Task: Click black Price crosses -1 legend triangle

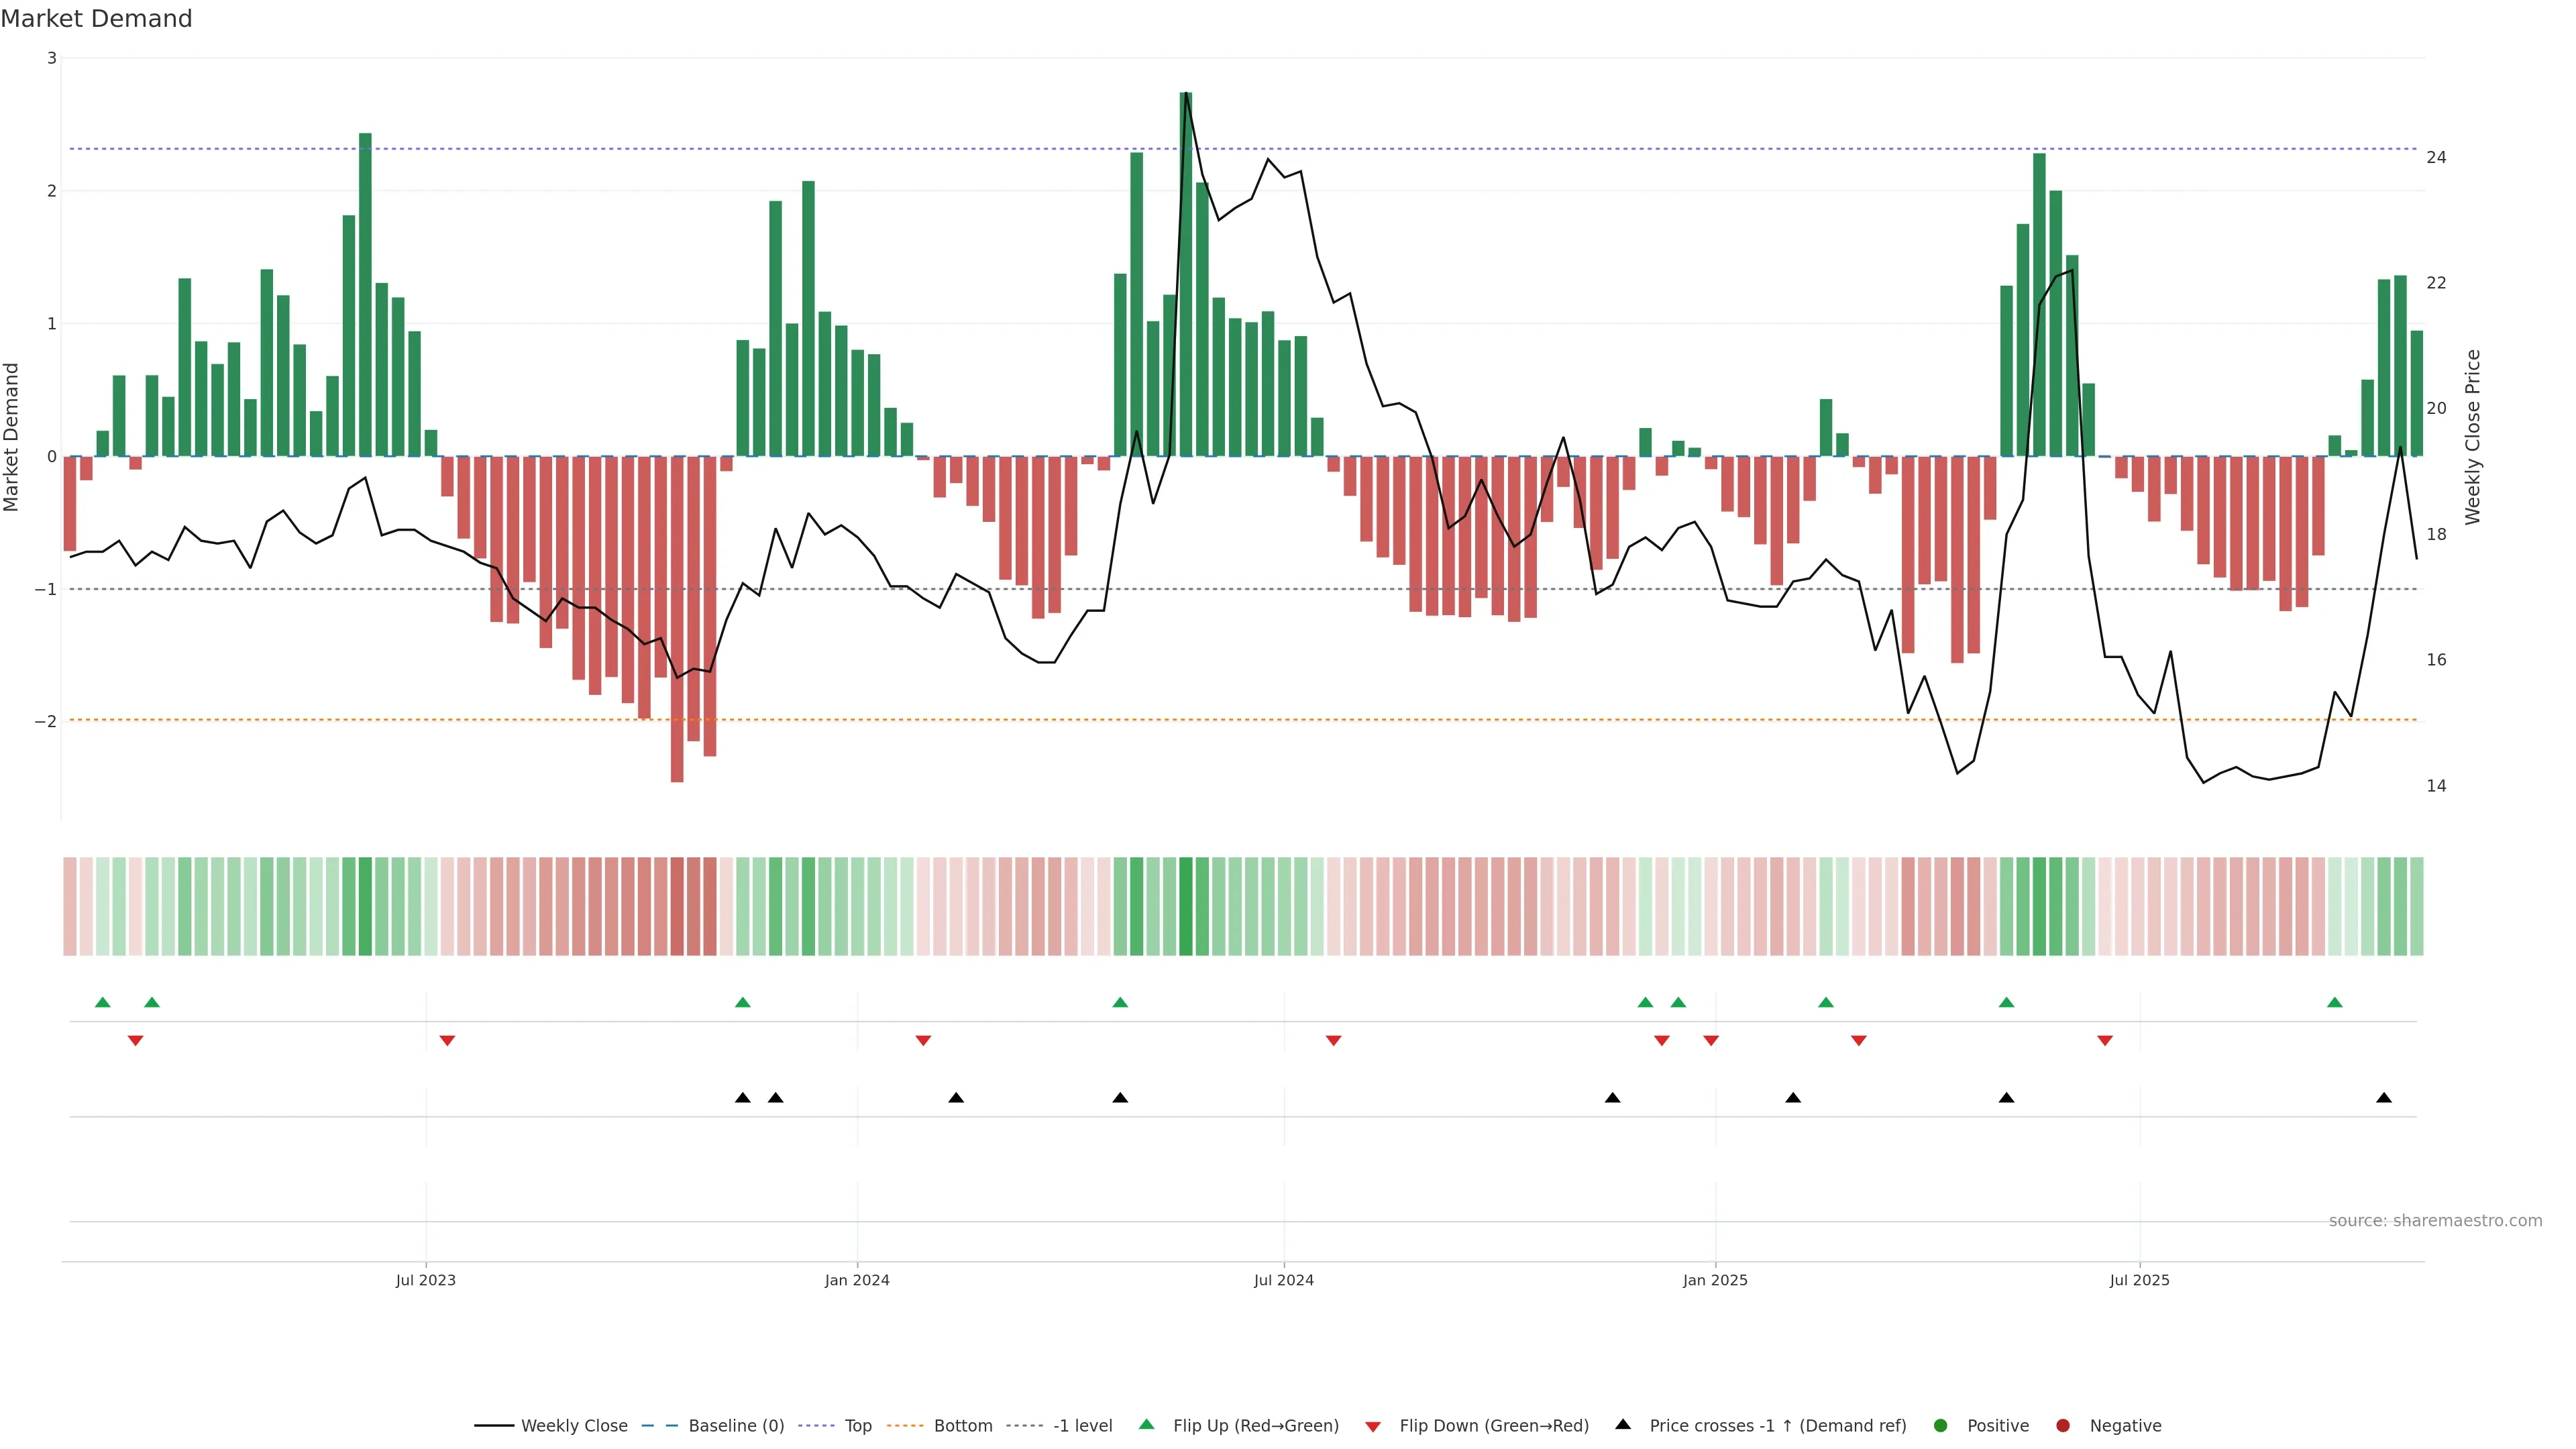Action: click(1623, 1425)
